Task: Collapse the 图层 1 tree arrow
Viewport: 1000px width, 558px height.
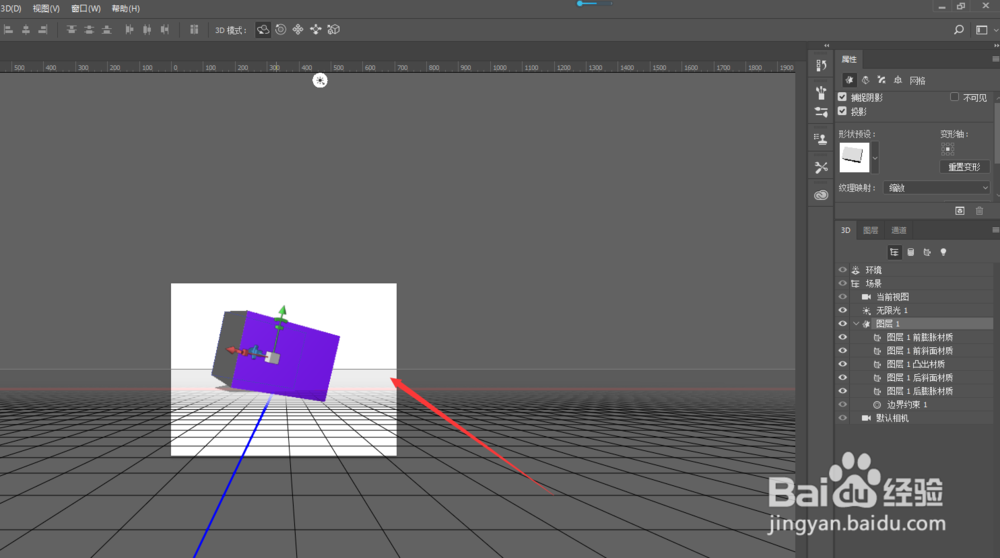Action: point(857,324)
